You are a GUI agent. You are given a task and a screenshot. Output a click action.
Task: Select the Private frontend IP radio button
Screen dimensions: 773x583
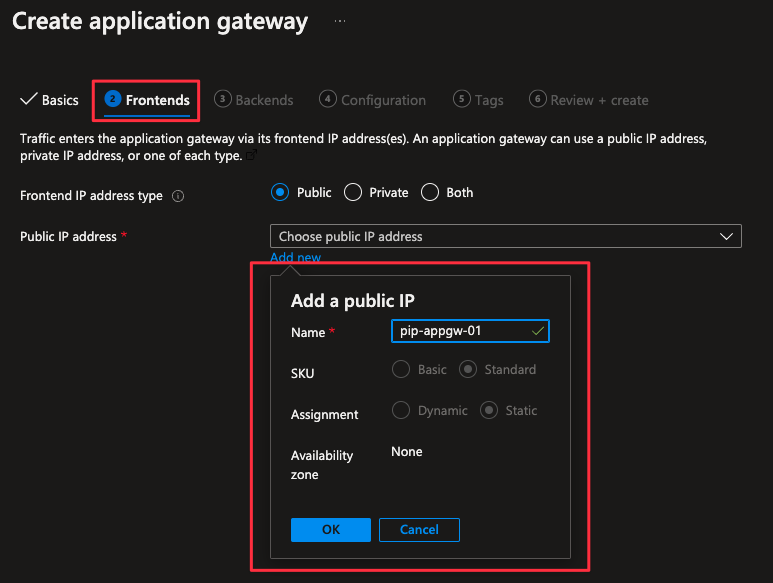[352, 192]
